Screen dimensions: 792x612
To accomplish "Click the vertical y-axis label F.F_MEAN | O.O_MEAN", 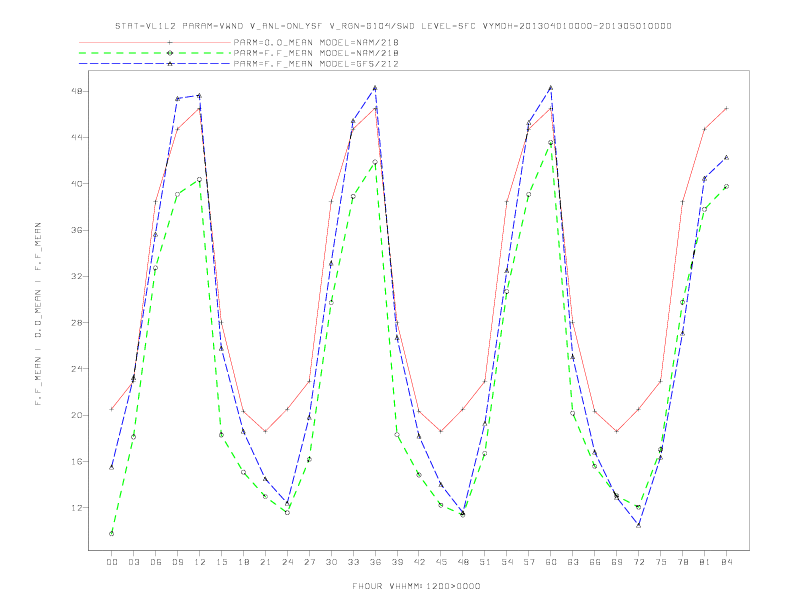I will coord(38,314).
